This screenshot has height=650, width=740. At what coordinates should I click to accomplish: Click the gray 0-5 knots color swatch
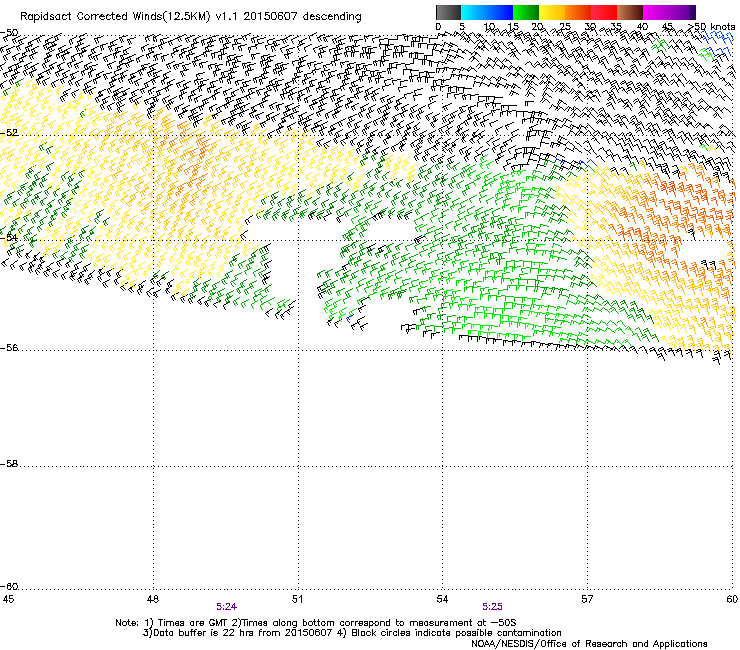(x=448, y=12)
